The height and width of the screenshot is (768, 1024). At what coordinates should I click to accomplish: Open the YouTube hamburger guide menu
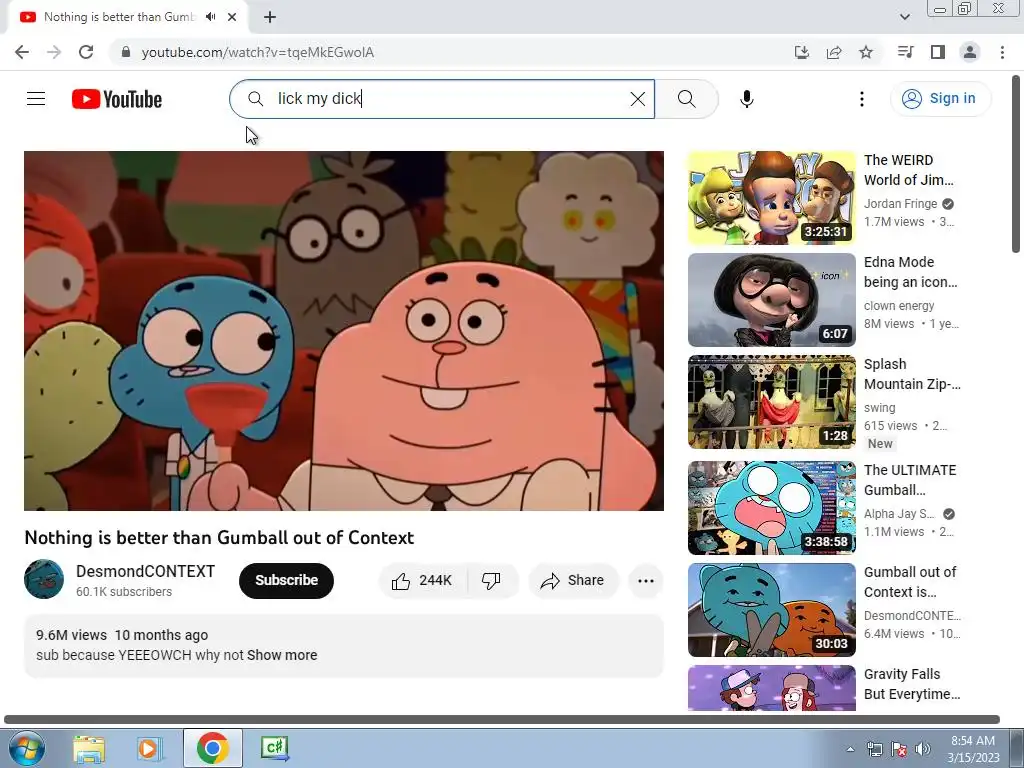pyautogui.click(x=36, y=99)
